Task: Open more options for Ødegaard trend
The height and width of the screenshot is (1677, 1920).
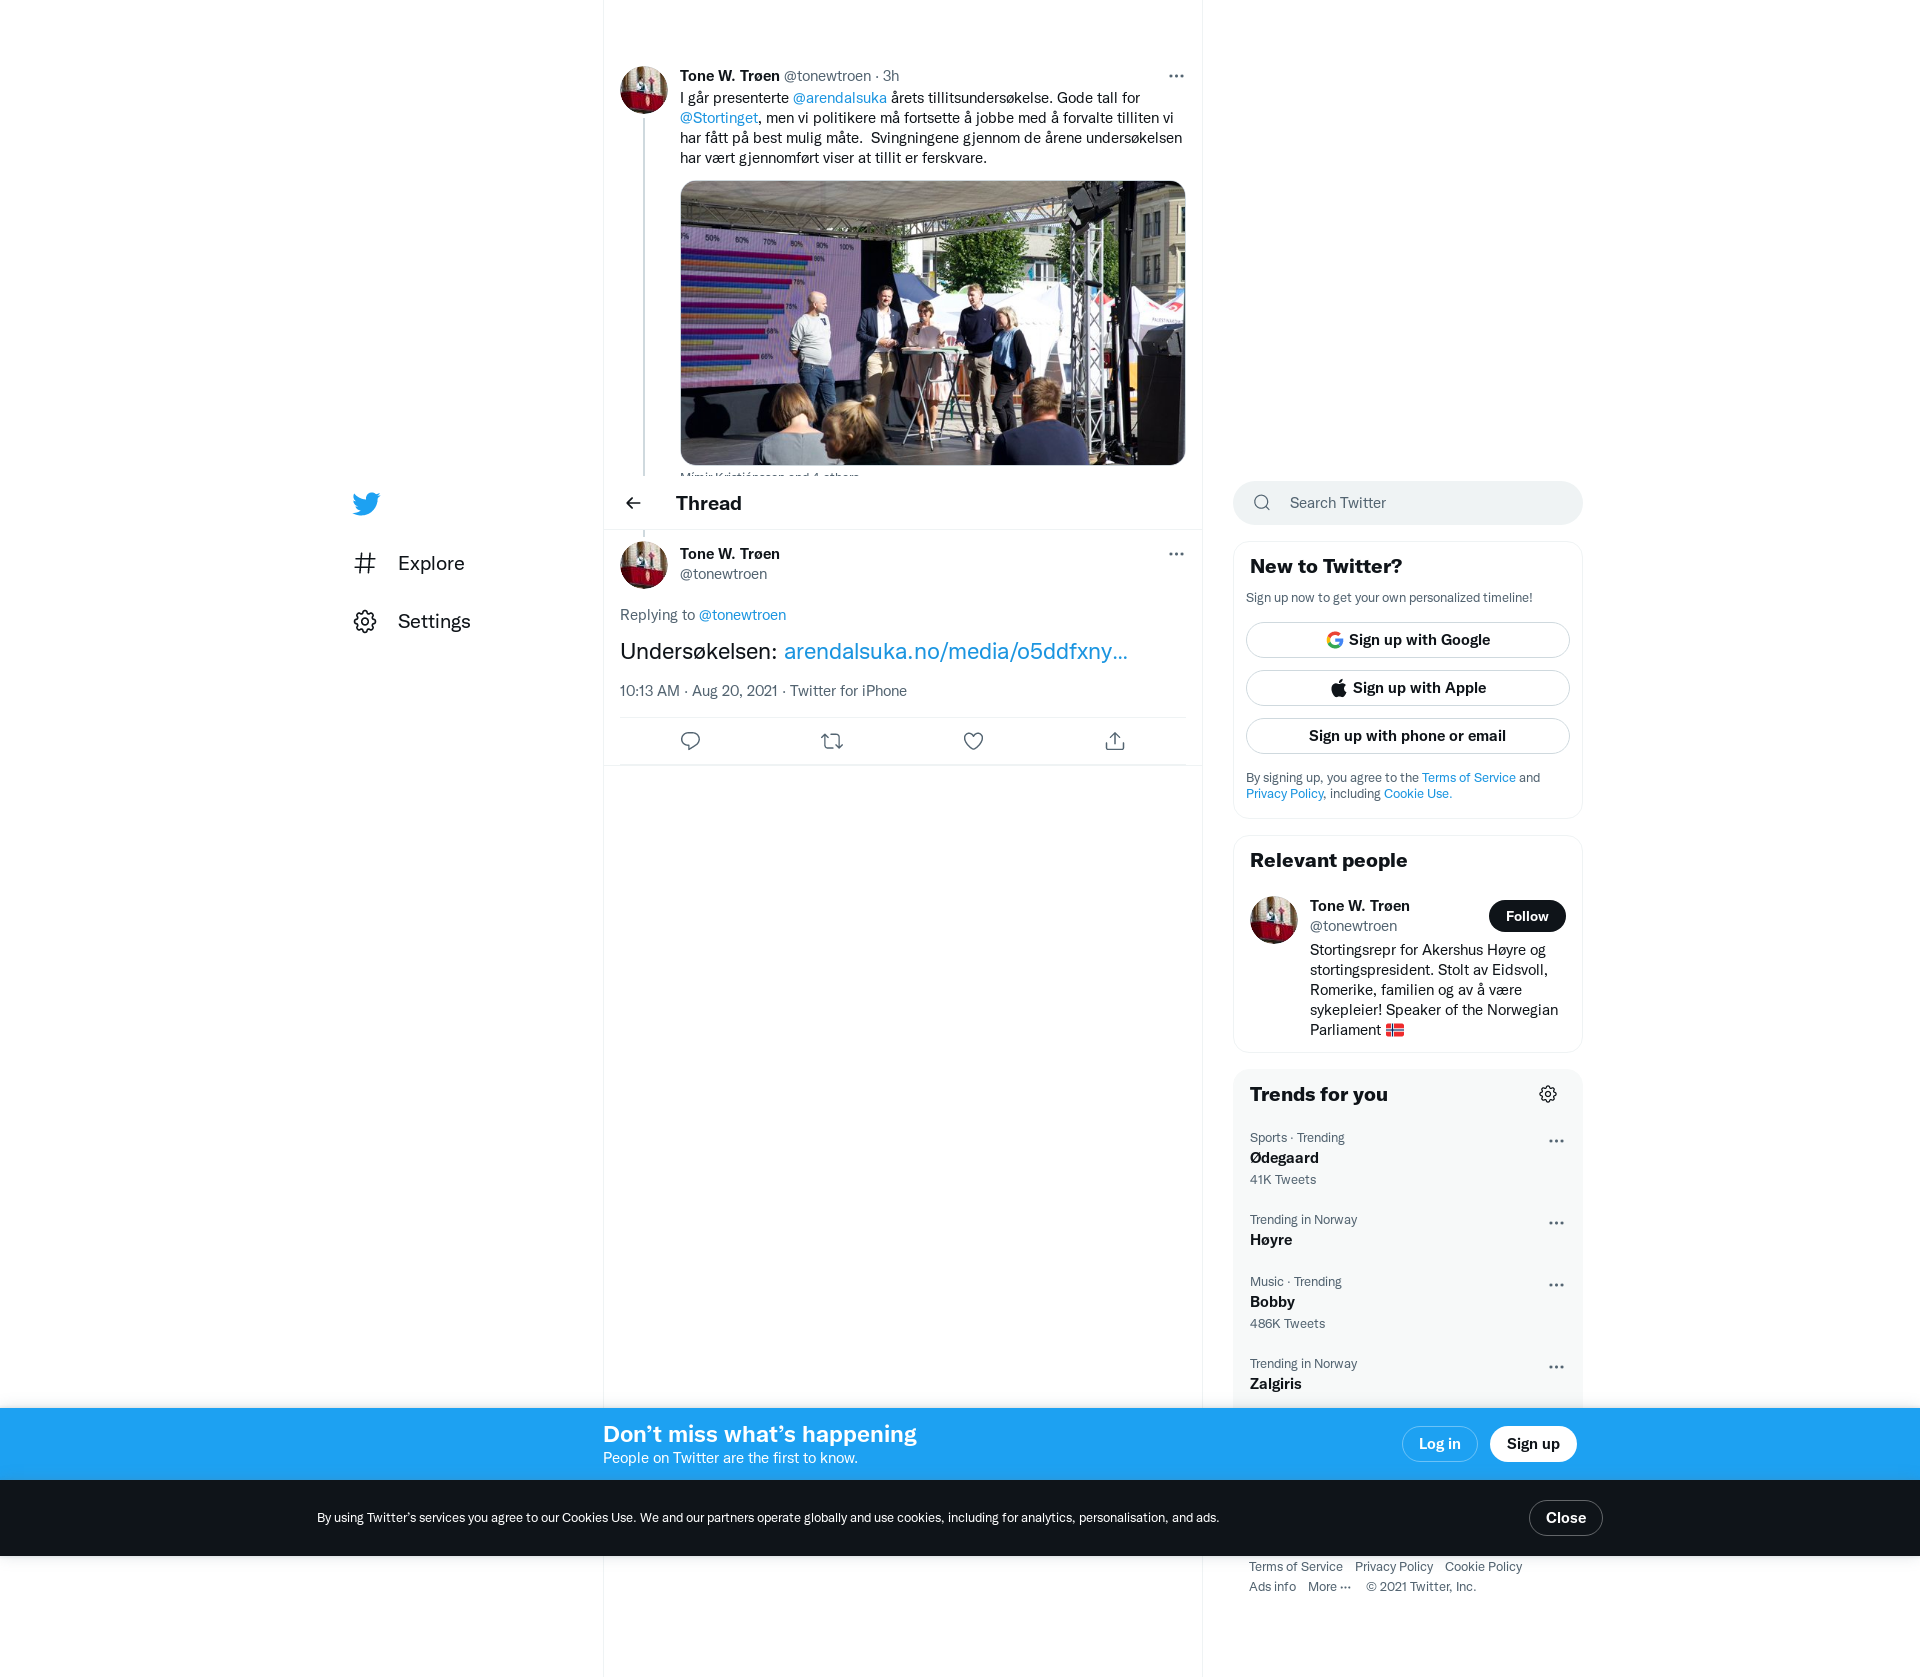Action: click(1556, 1141)
